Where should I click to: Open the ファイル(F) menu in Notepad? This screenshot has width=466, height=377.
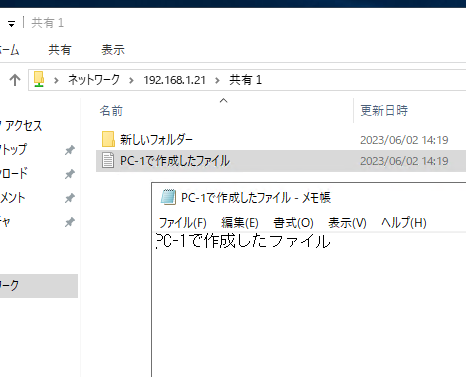183,223
